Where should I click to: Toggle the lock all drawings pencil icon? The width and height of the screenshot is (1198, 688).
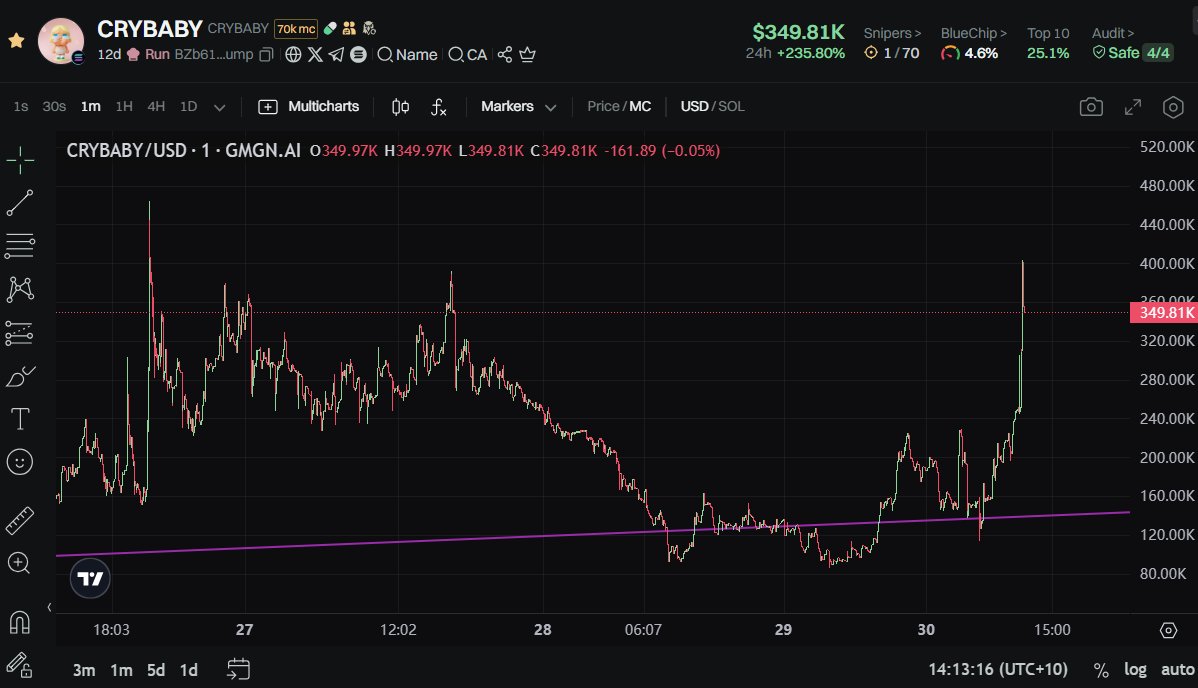[x=20, y=665]
